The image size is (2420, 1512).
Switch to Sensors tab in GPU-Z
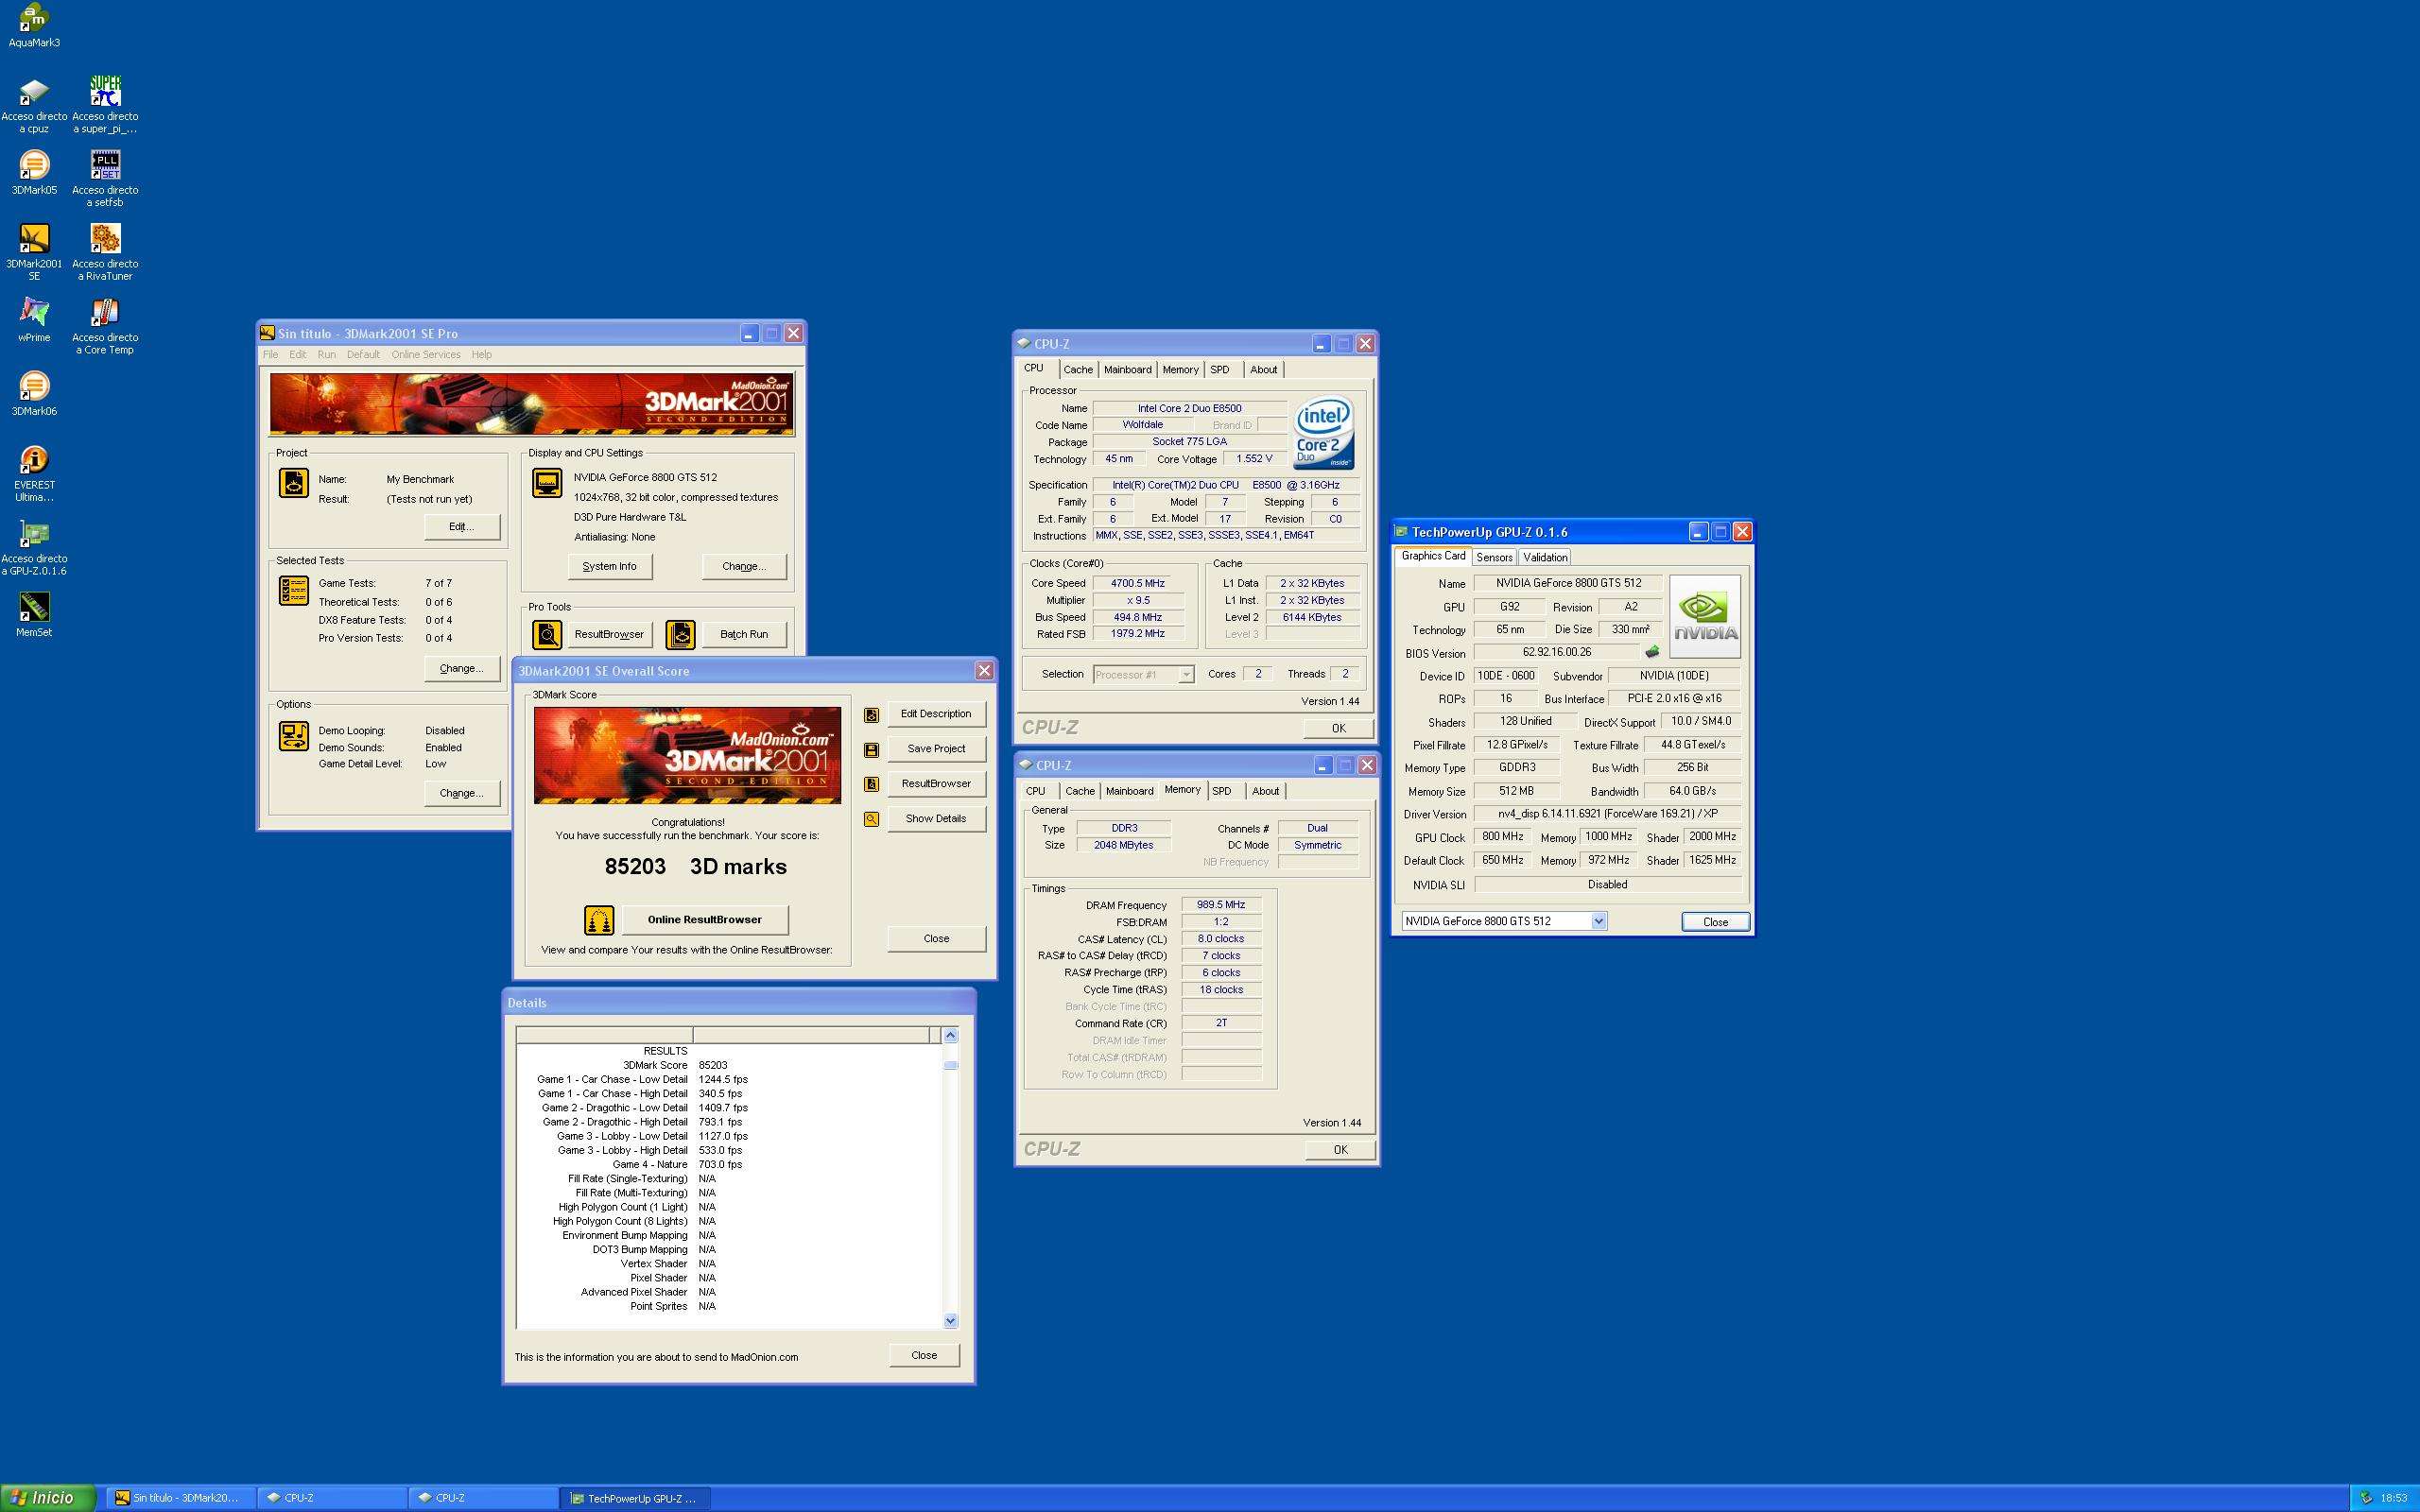coord(1494,558)
